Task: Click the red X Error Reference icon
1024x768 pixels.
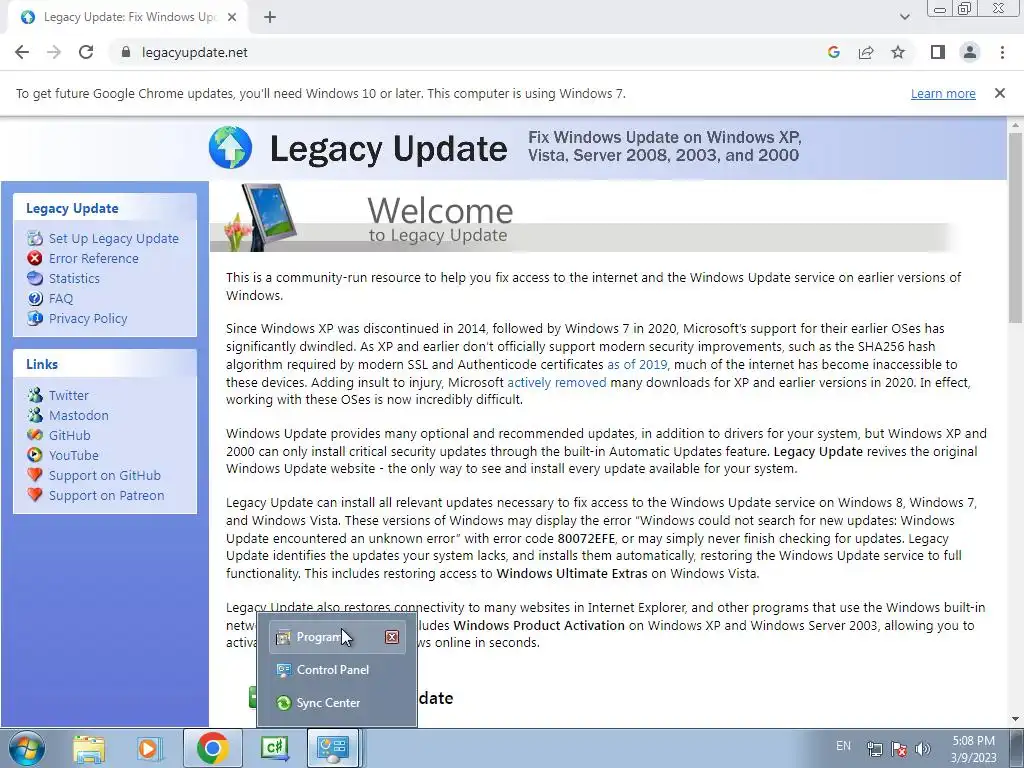Action: tap(35, 258)
